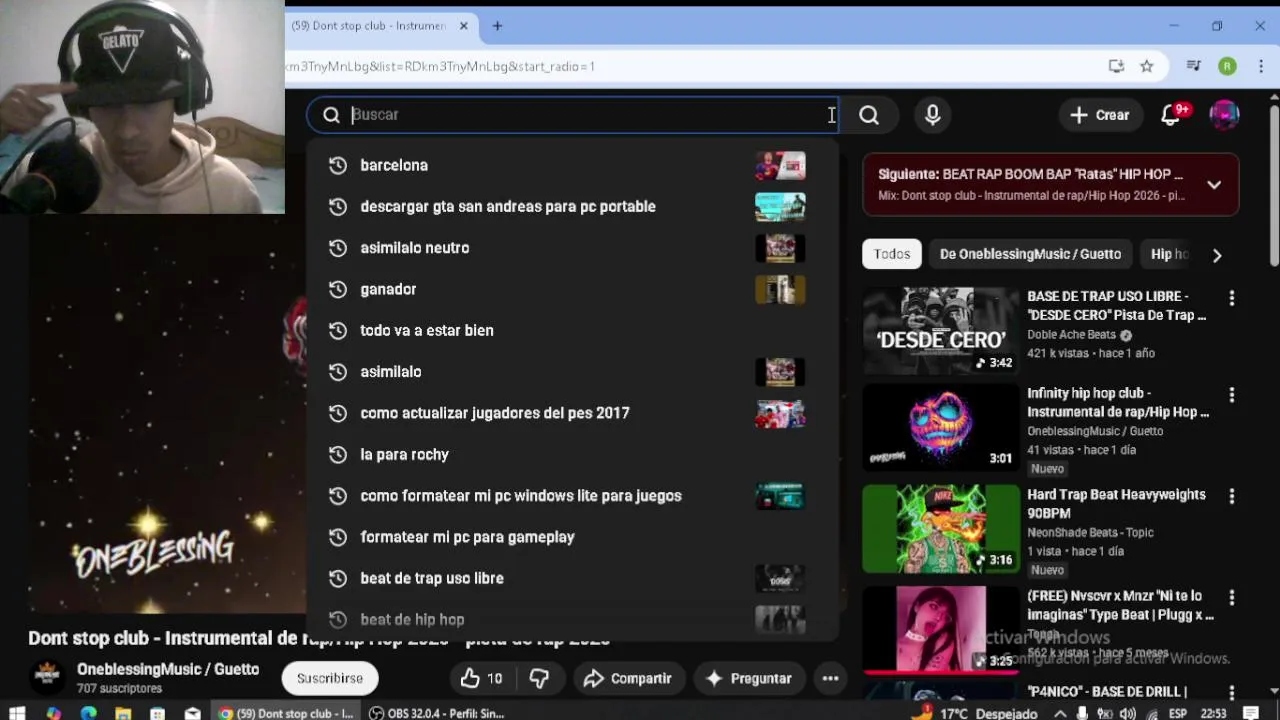Close the 'Dont stop club' browser tab
Image resolution: width=1280 pixels, height=720 pixels.
(463, 26)
